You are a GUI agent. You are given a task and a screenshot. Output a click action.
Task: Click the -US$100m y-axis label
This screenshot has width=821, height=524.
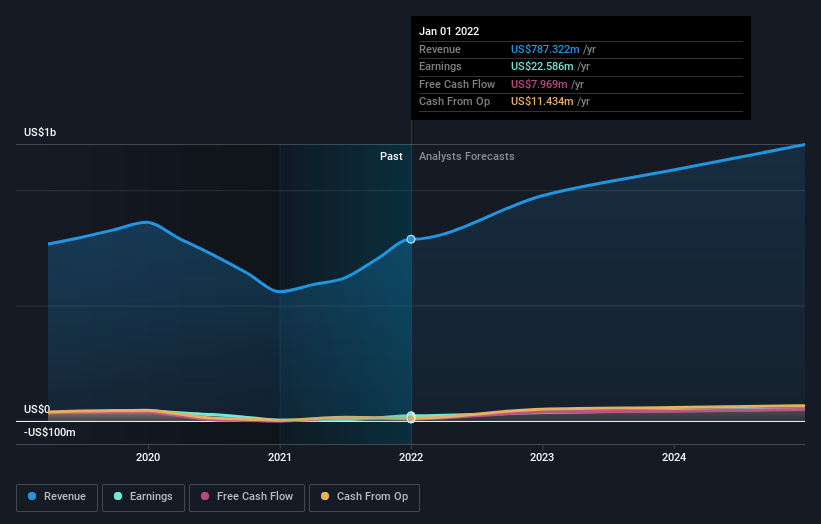pyautogui.click(x=50, y=432)
